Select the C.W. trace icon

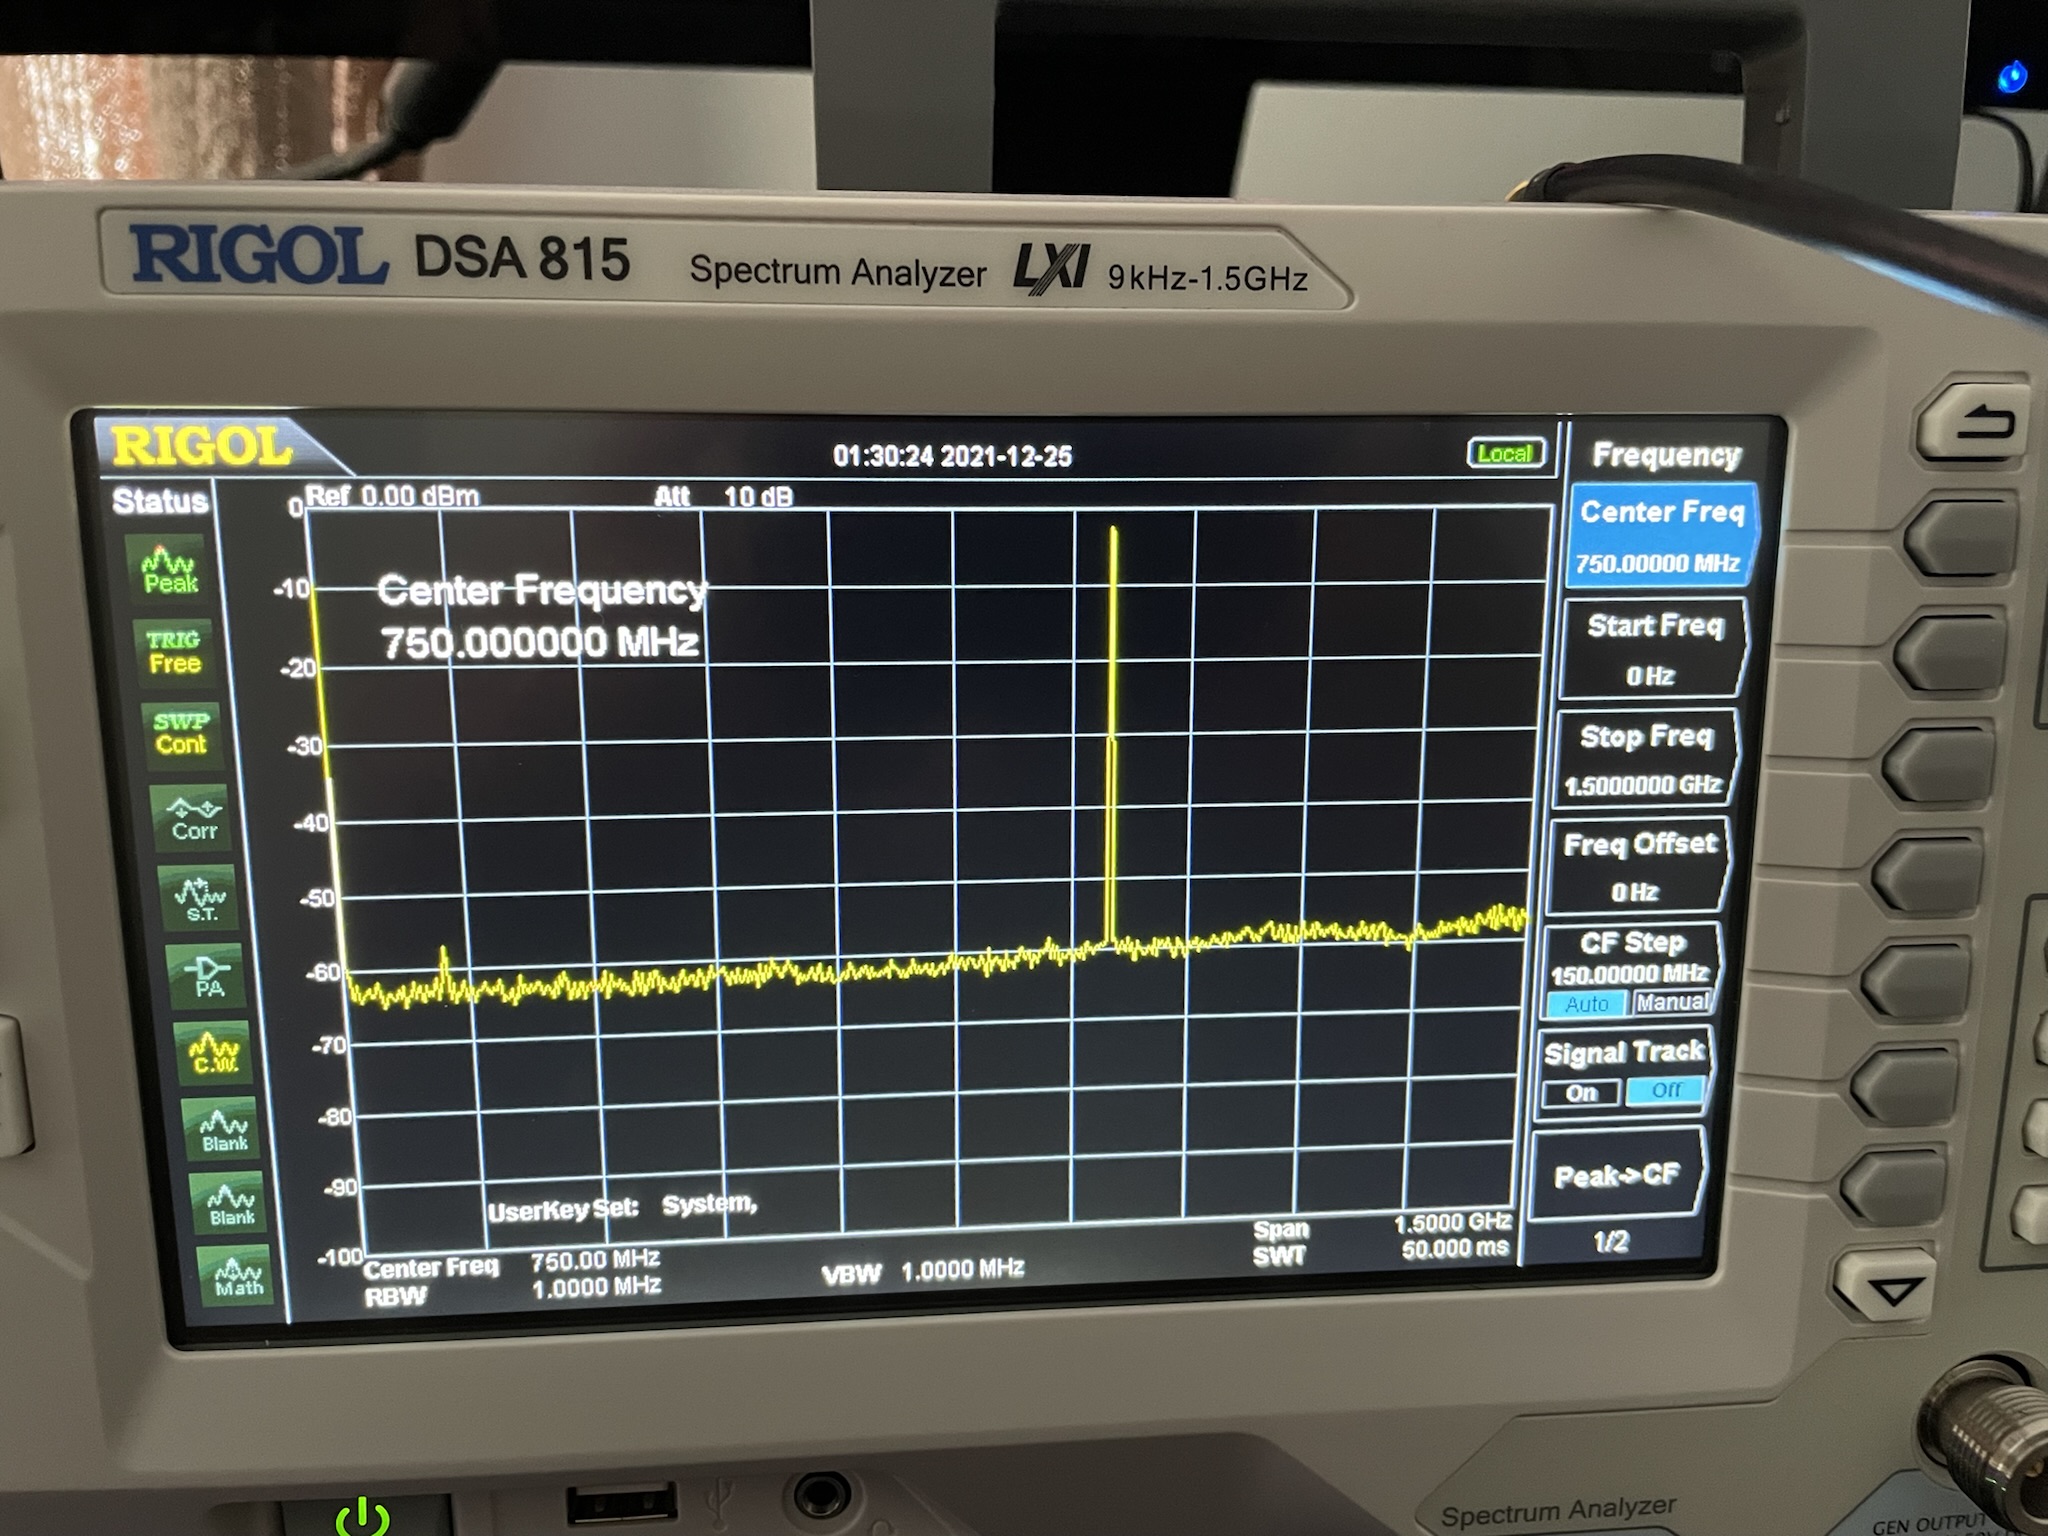[x=216, y=1055]
